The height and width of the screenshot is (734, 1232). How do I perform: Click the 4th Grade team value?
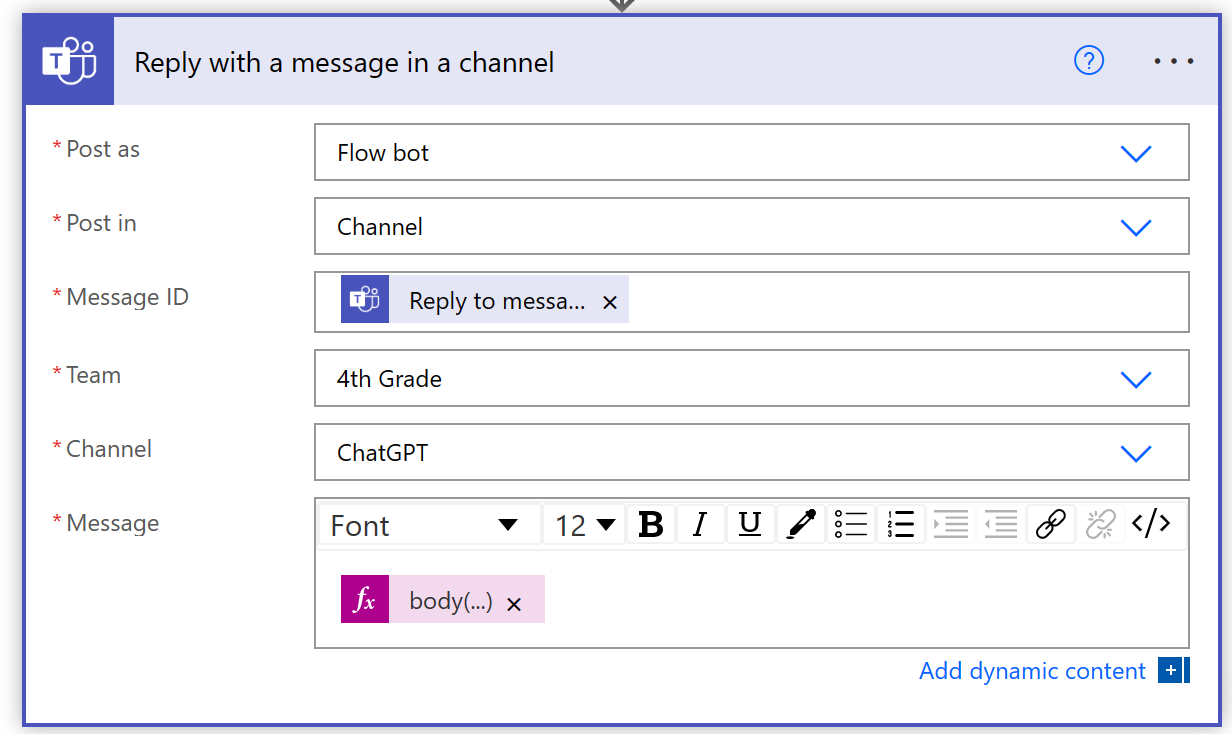[389, 379]
